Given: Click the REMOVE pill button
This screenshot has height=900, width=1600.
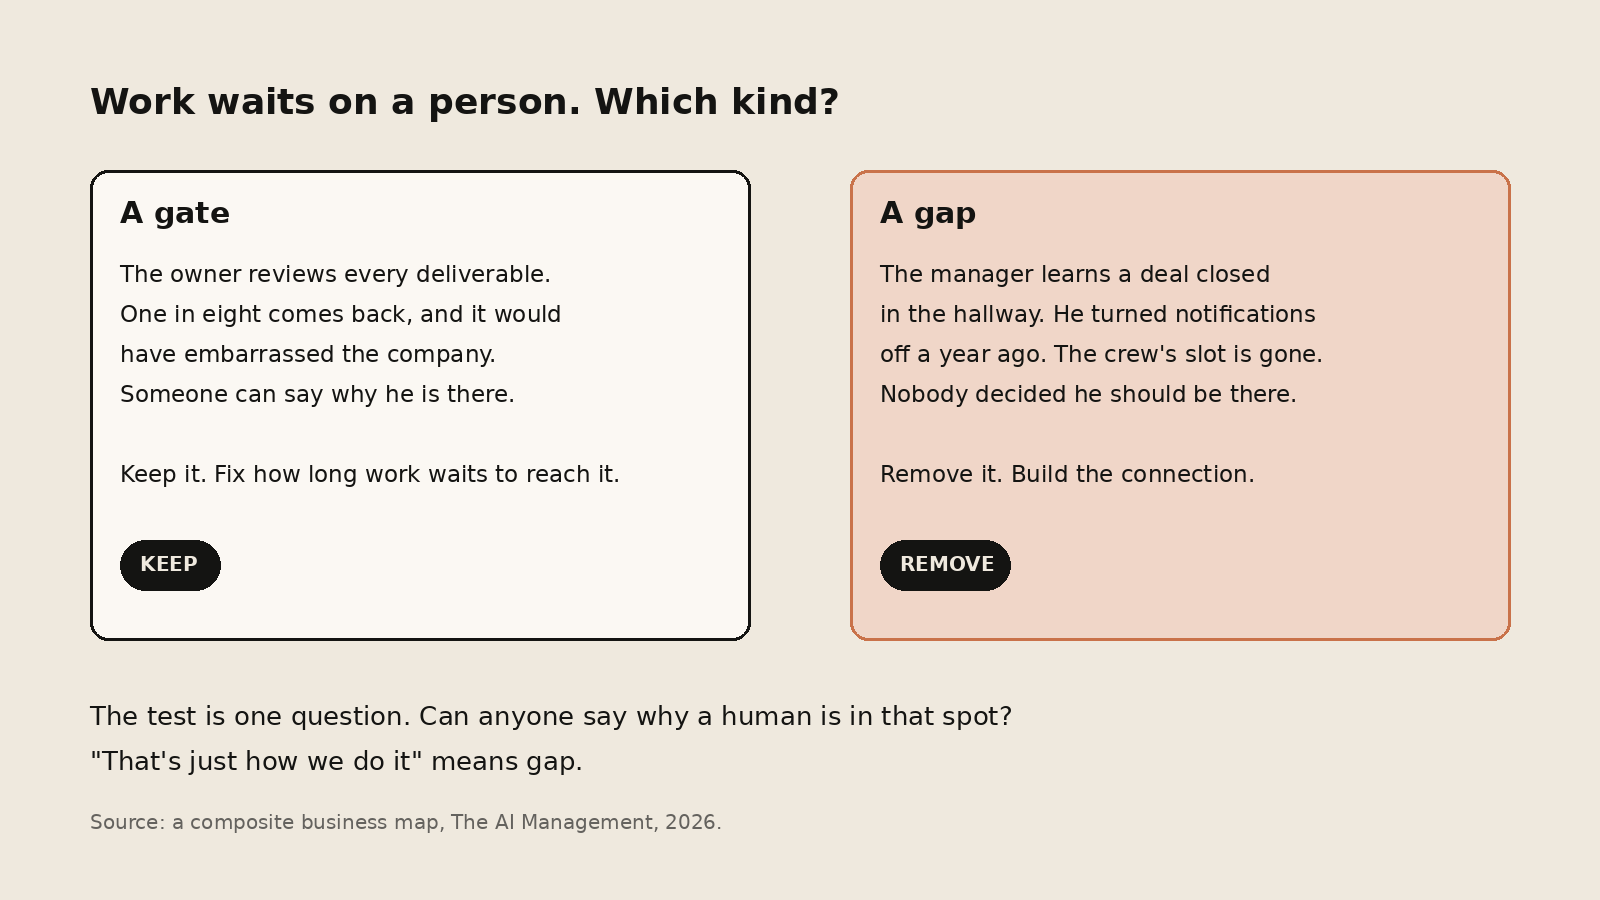Looking at the screenshot, I should tap(945, 565).
